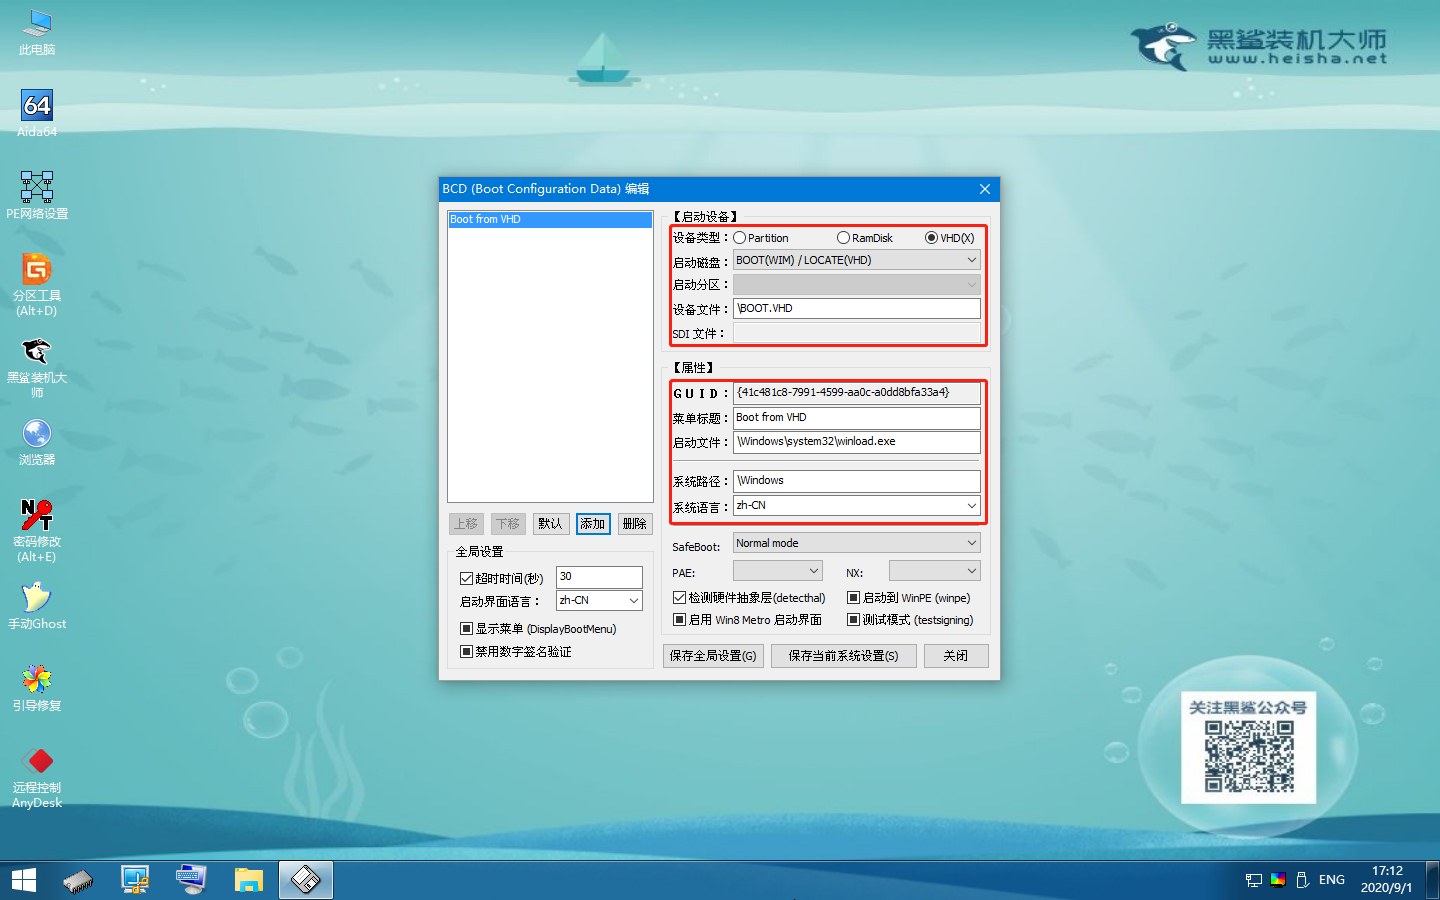Click the 默认 button
Screen dimensions: 1440x900
(550, 524)
